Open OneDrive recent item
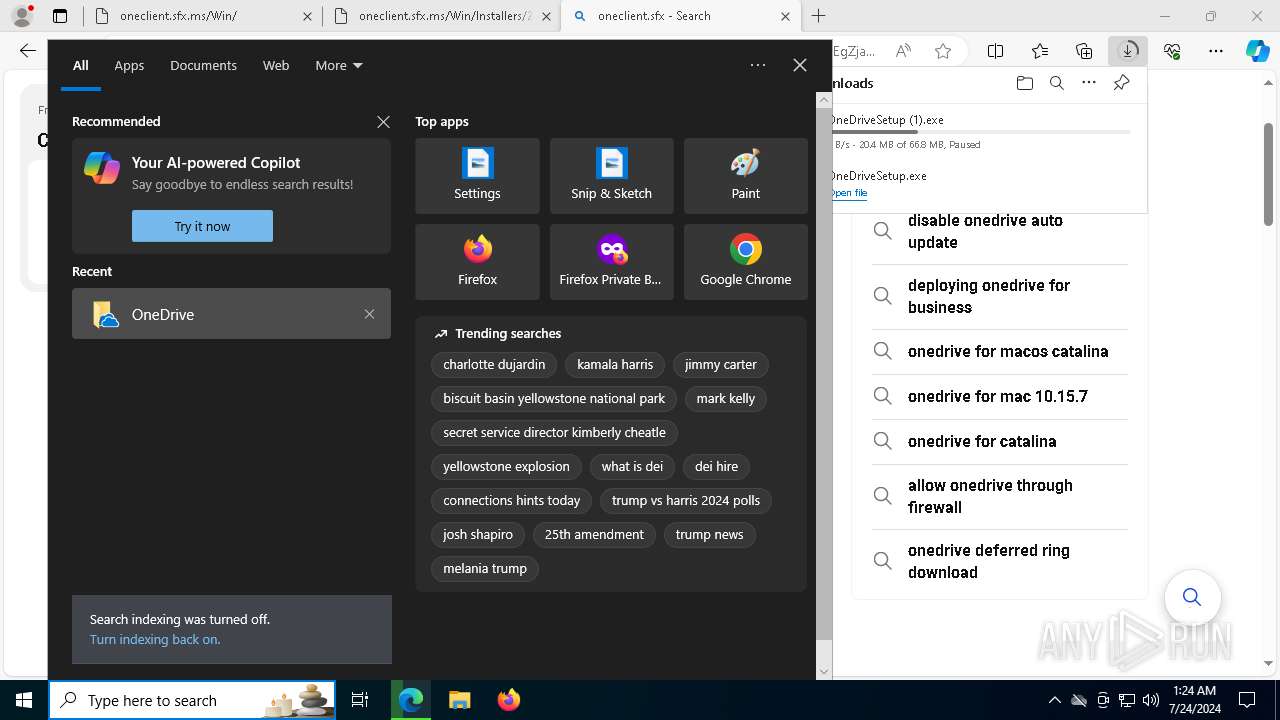 point(231,314)
